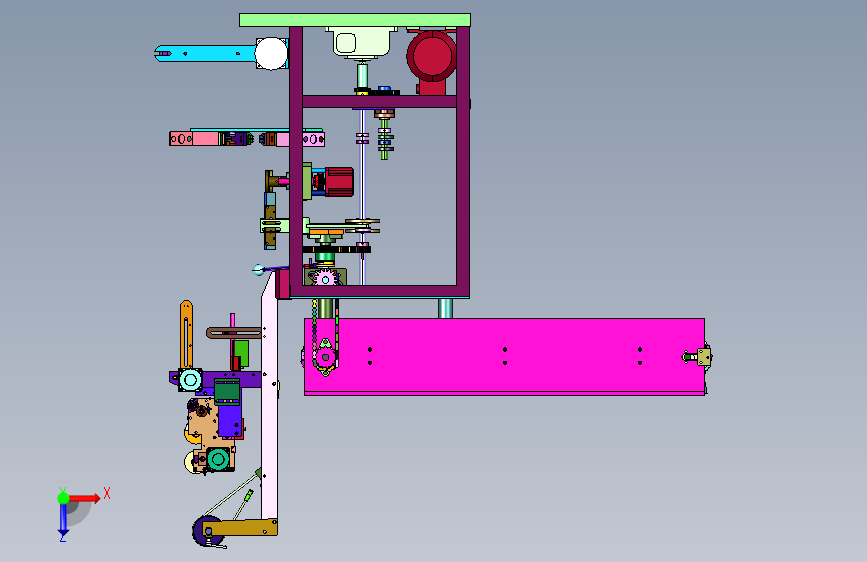This screenshot has width=867, height=562.
Task: Select the light green top plate
Action: pos(355,20)
